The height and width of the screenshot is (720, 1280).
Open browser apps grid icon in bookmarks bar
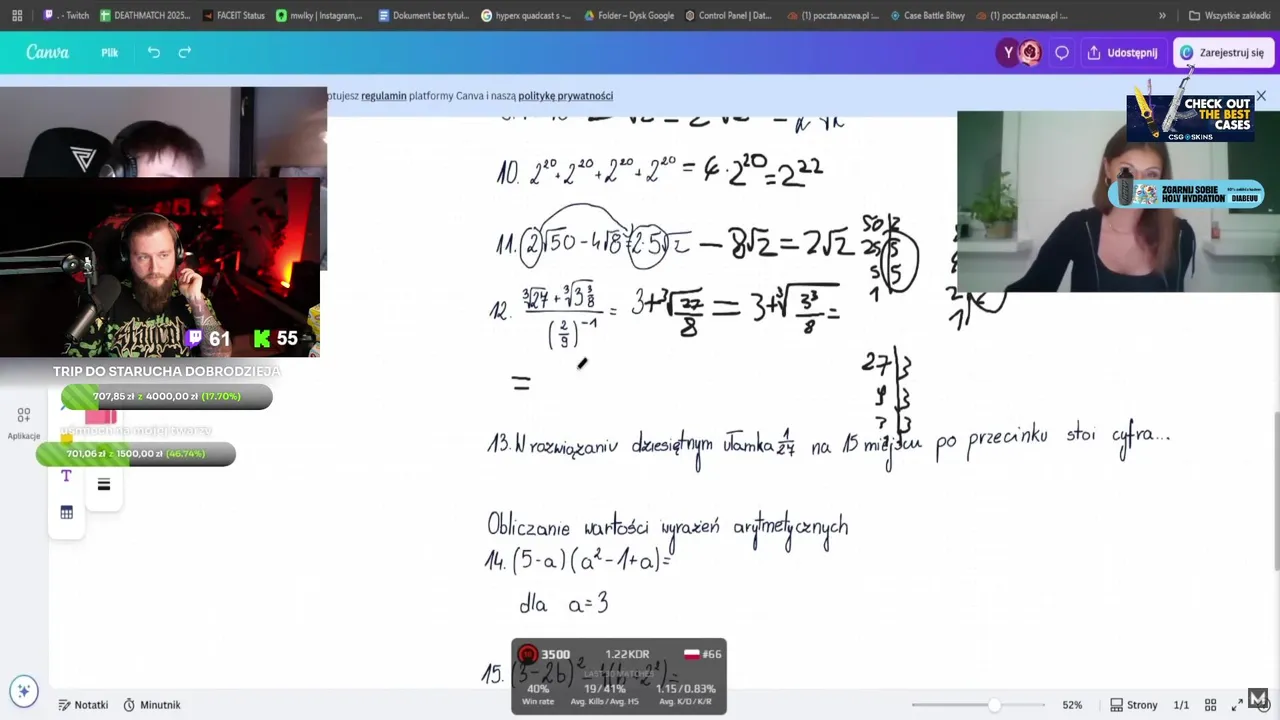(17, 16)
